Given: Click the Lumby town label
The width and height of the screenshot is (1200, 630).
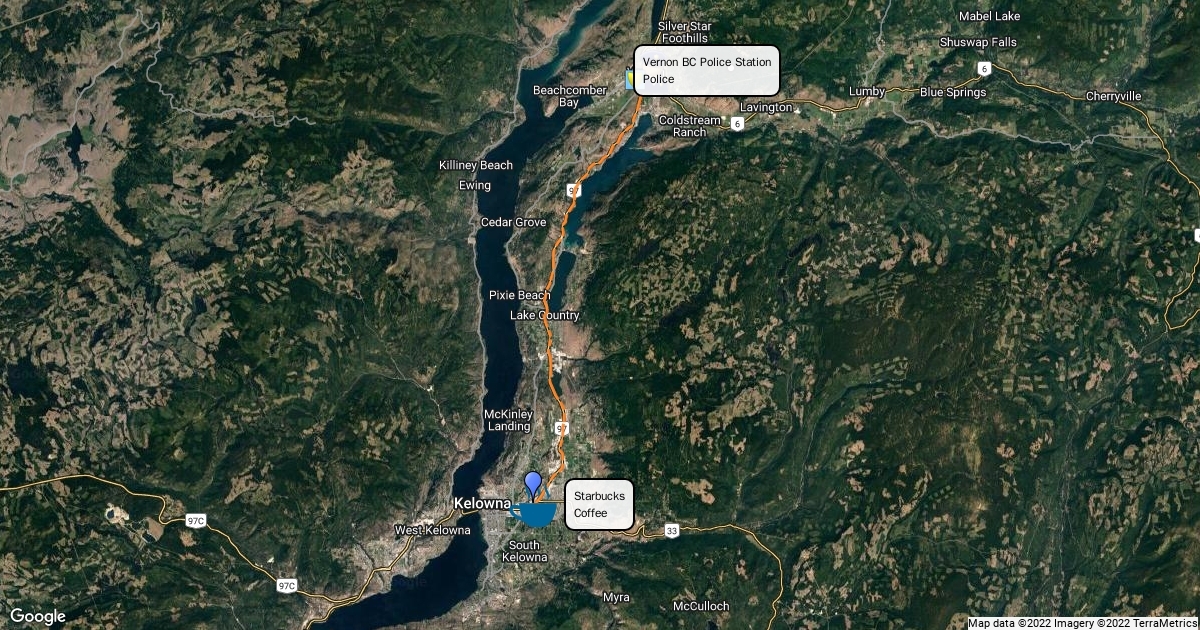Looking at the screenshot, I should click(867, 92).
